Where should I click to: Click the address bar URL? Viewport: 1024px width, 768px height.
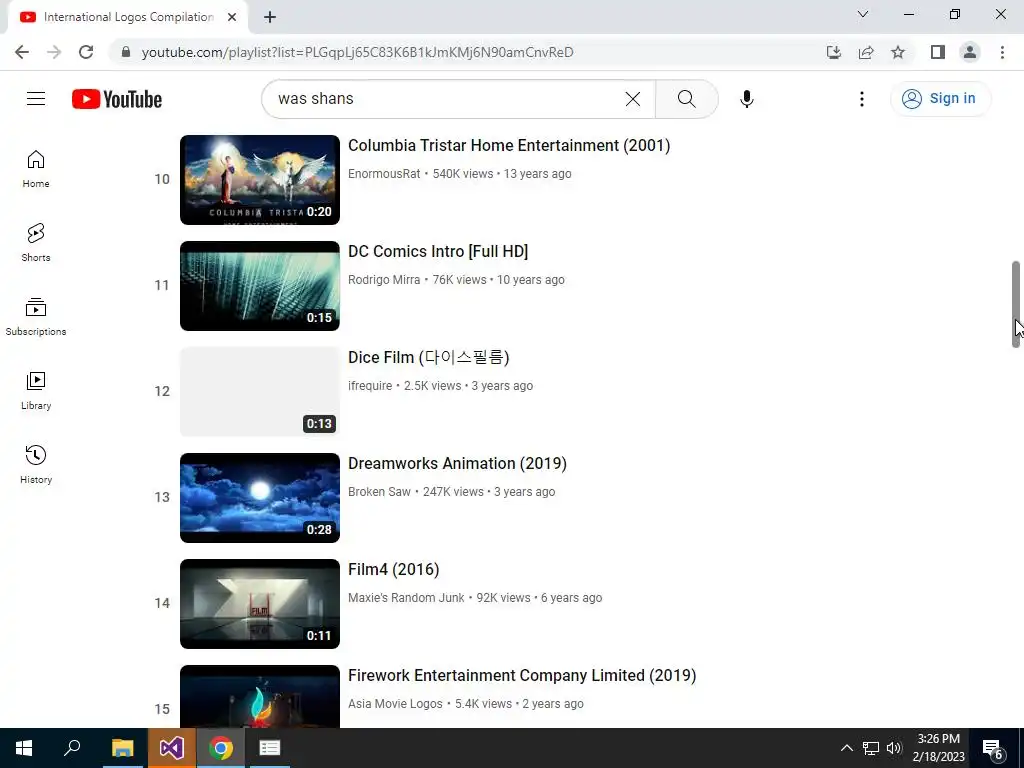(357, 52)
